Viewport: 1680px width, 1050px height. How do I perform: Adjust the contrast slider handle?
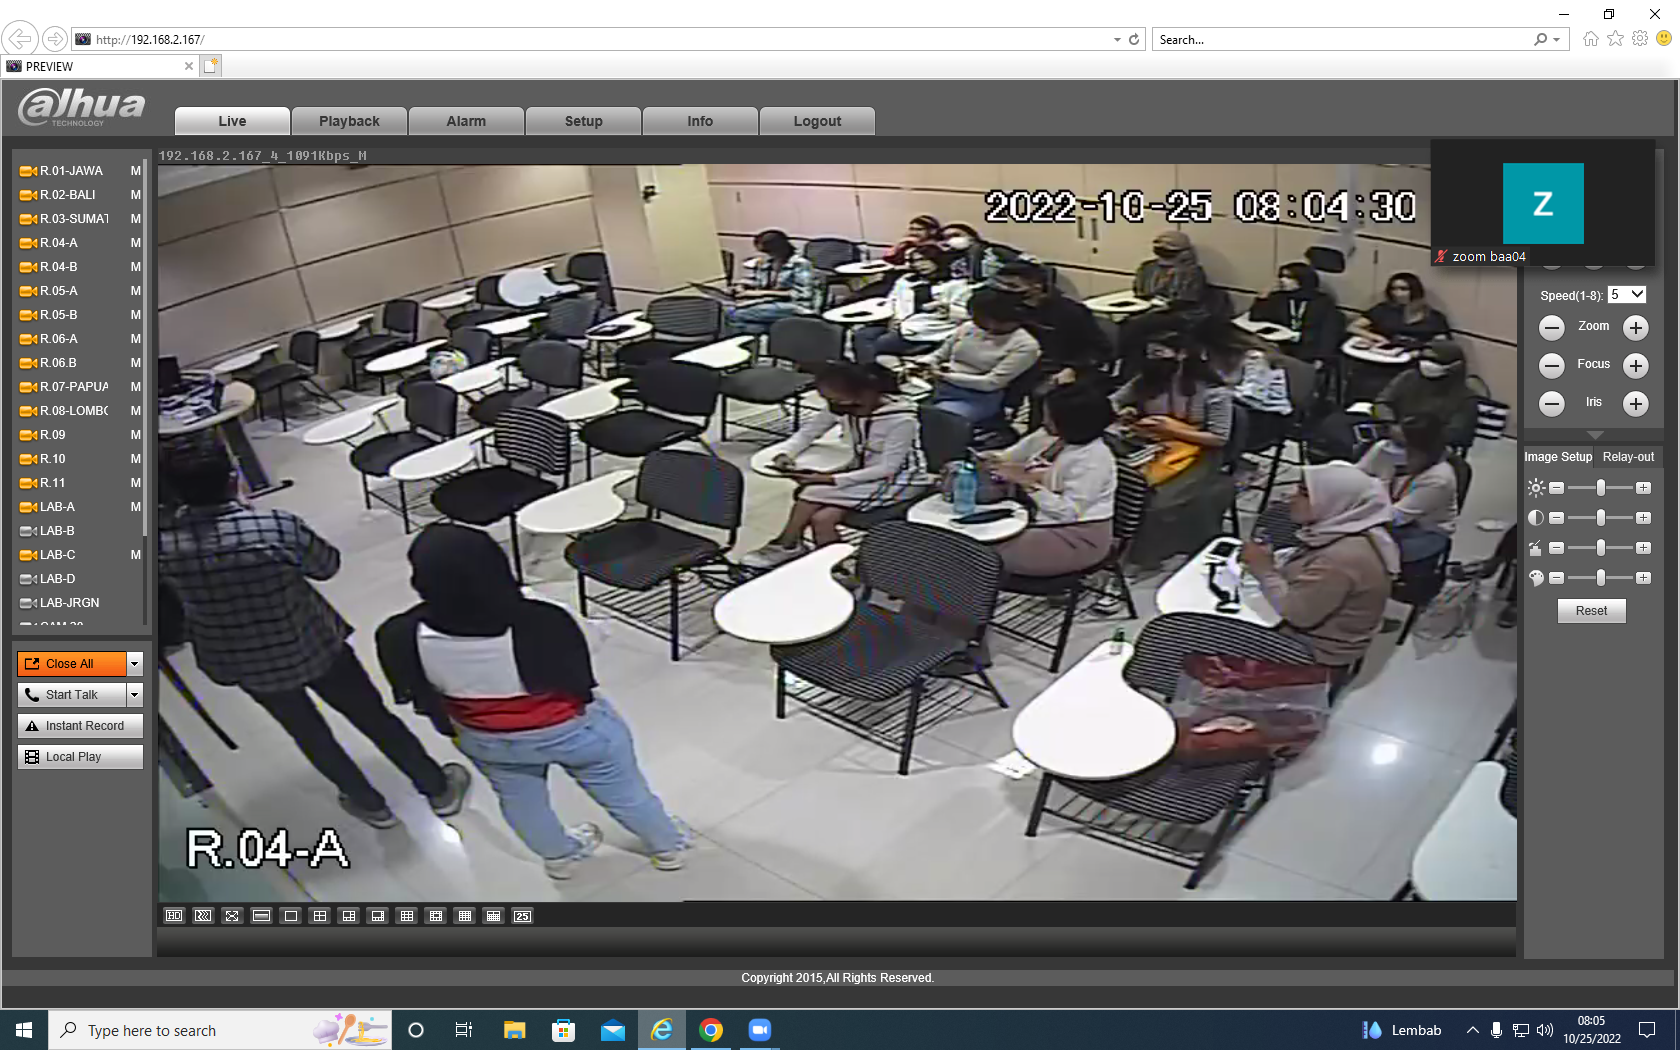click(x=1601, y=518)
